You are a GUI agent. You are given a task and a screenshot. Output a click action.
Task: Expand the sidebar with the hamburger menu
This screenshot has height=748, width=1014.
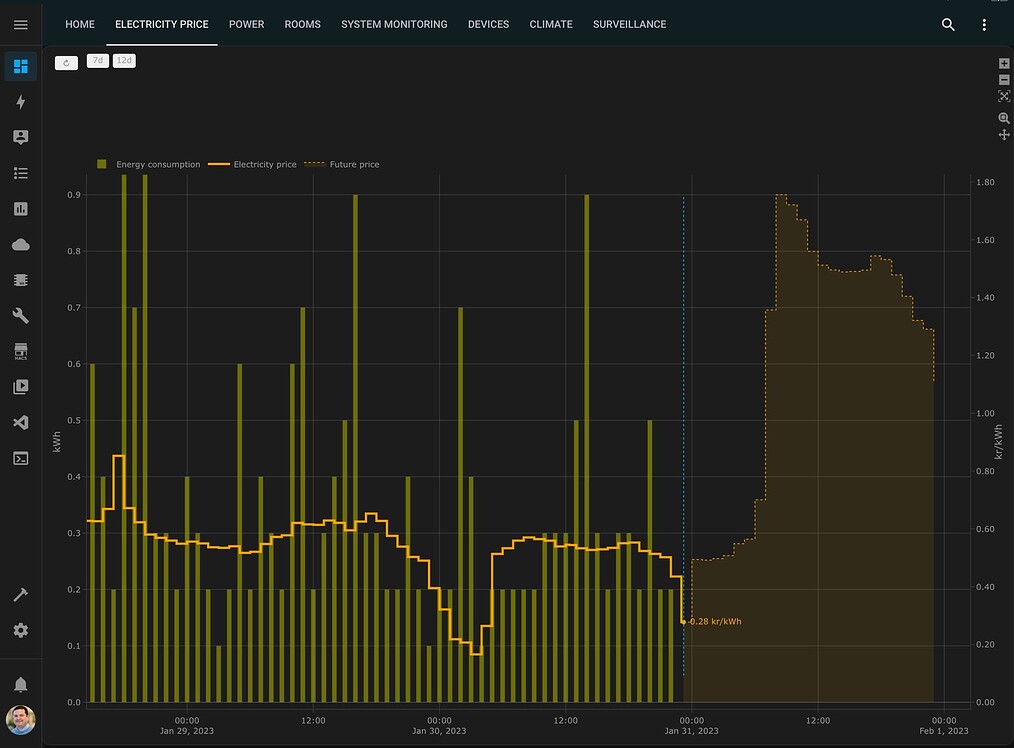coord(20,24)
